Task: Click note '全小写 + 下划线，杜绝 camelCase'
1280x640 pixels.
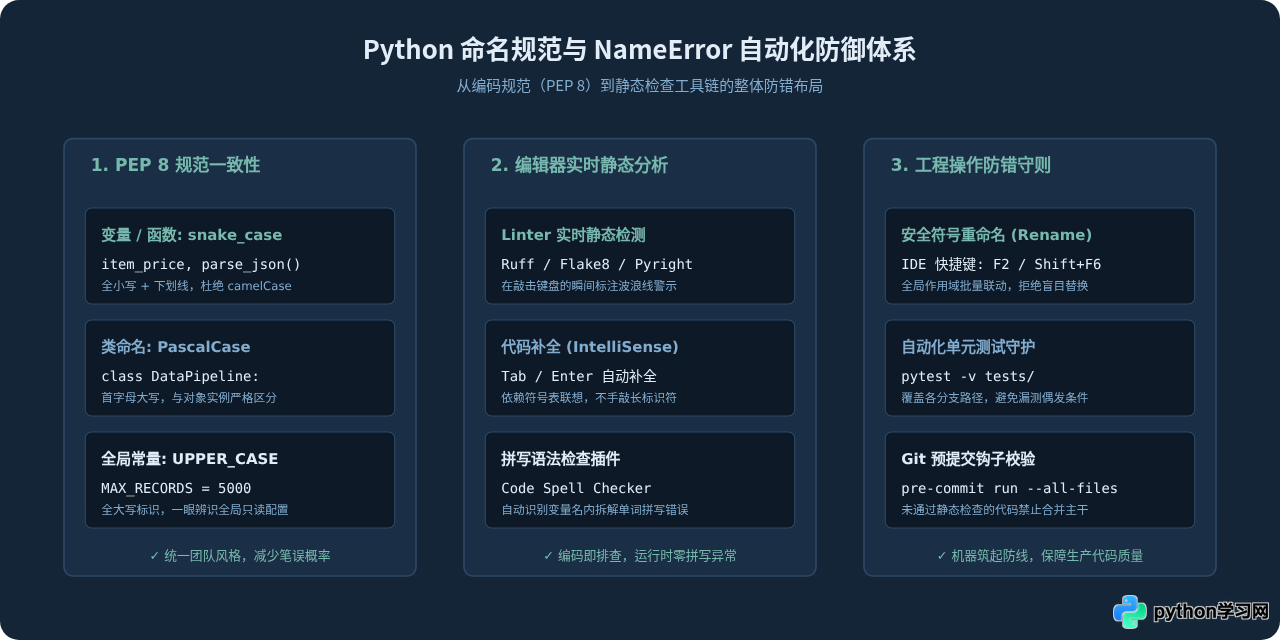Action: pos(196,286)
